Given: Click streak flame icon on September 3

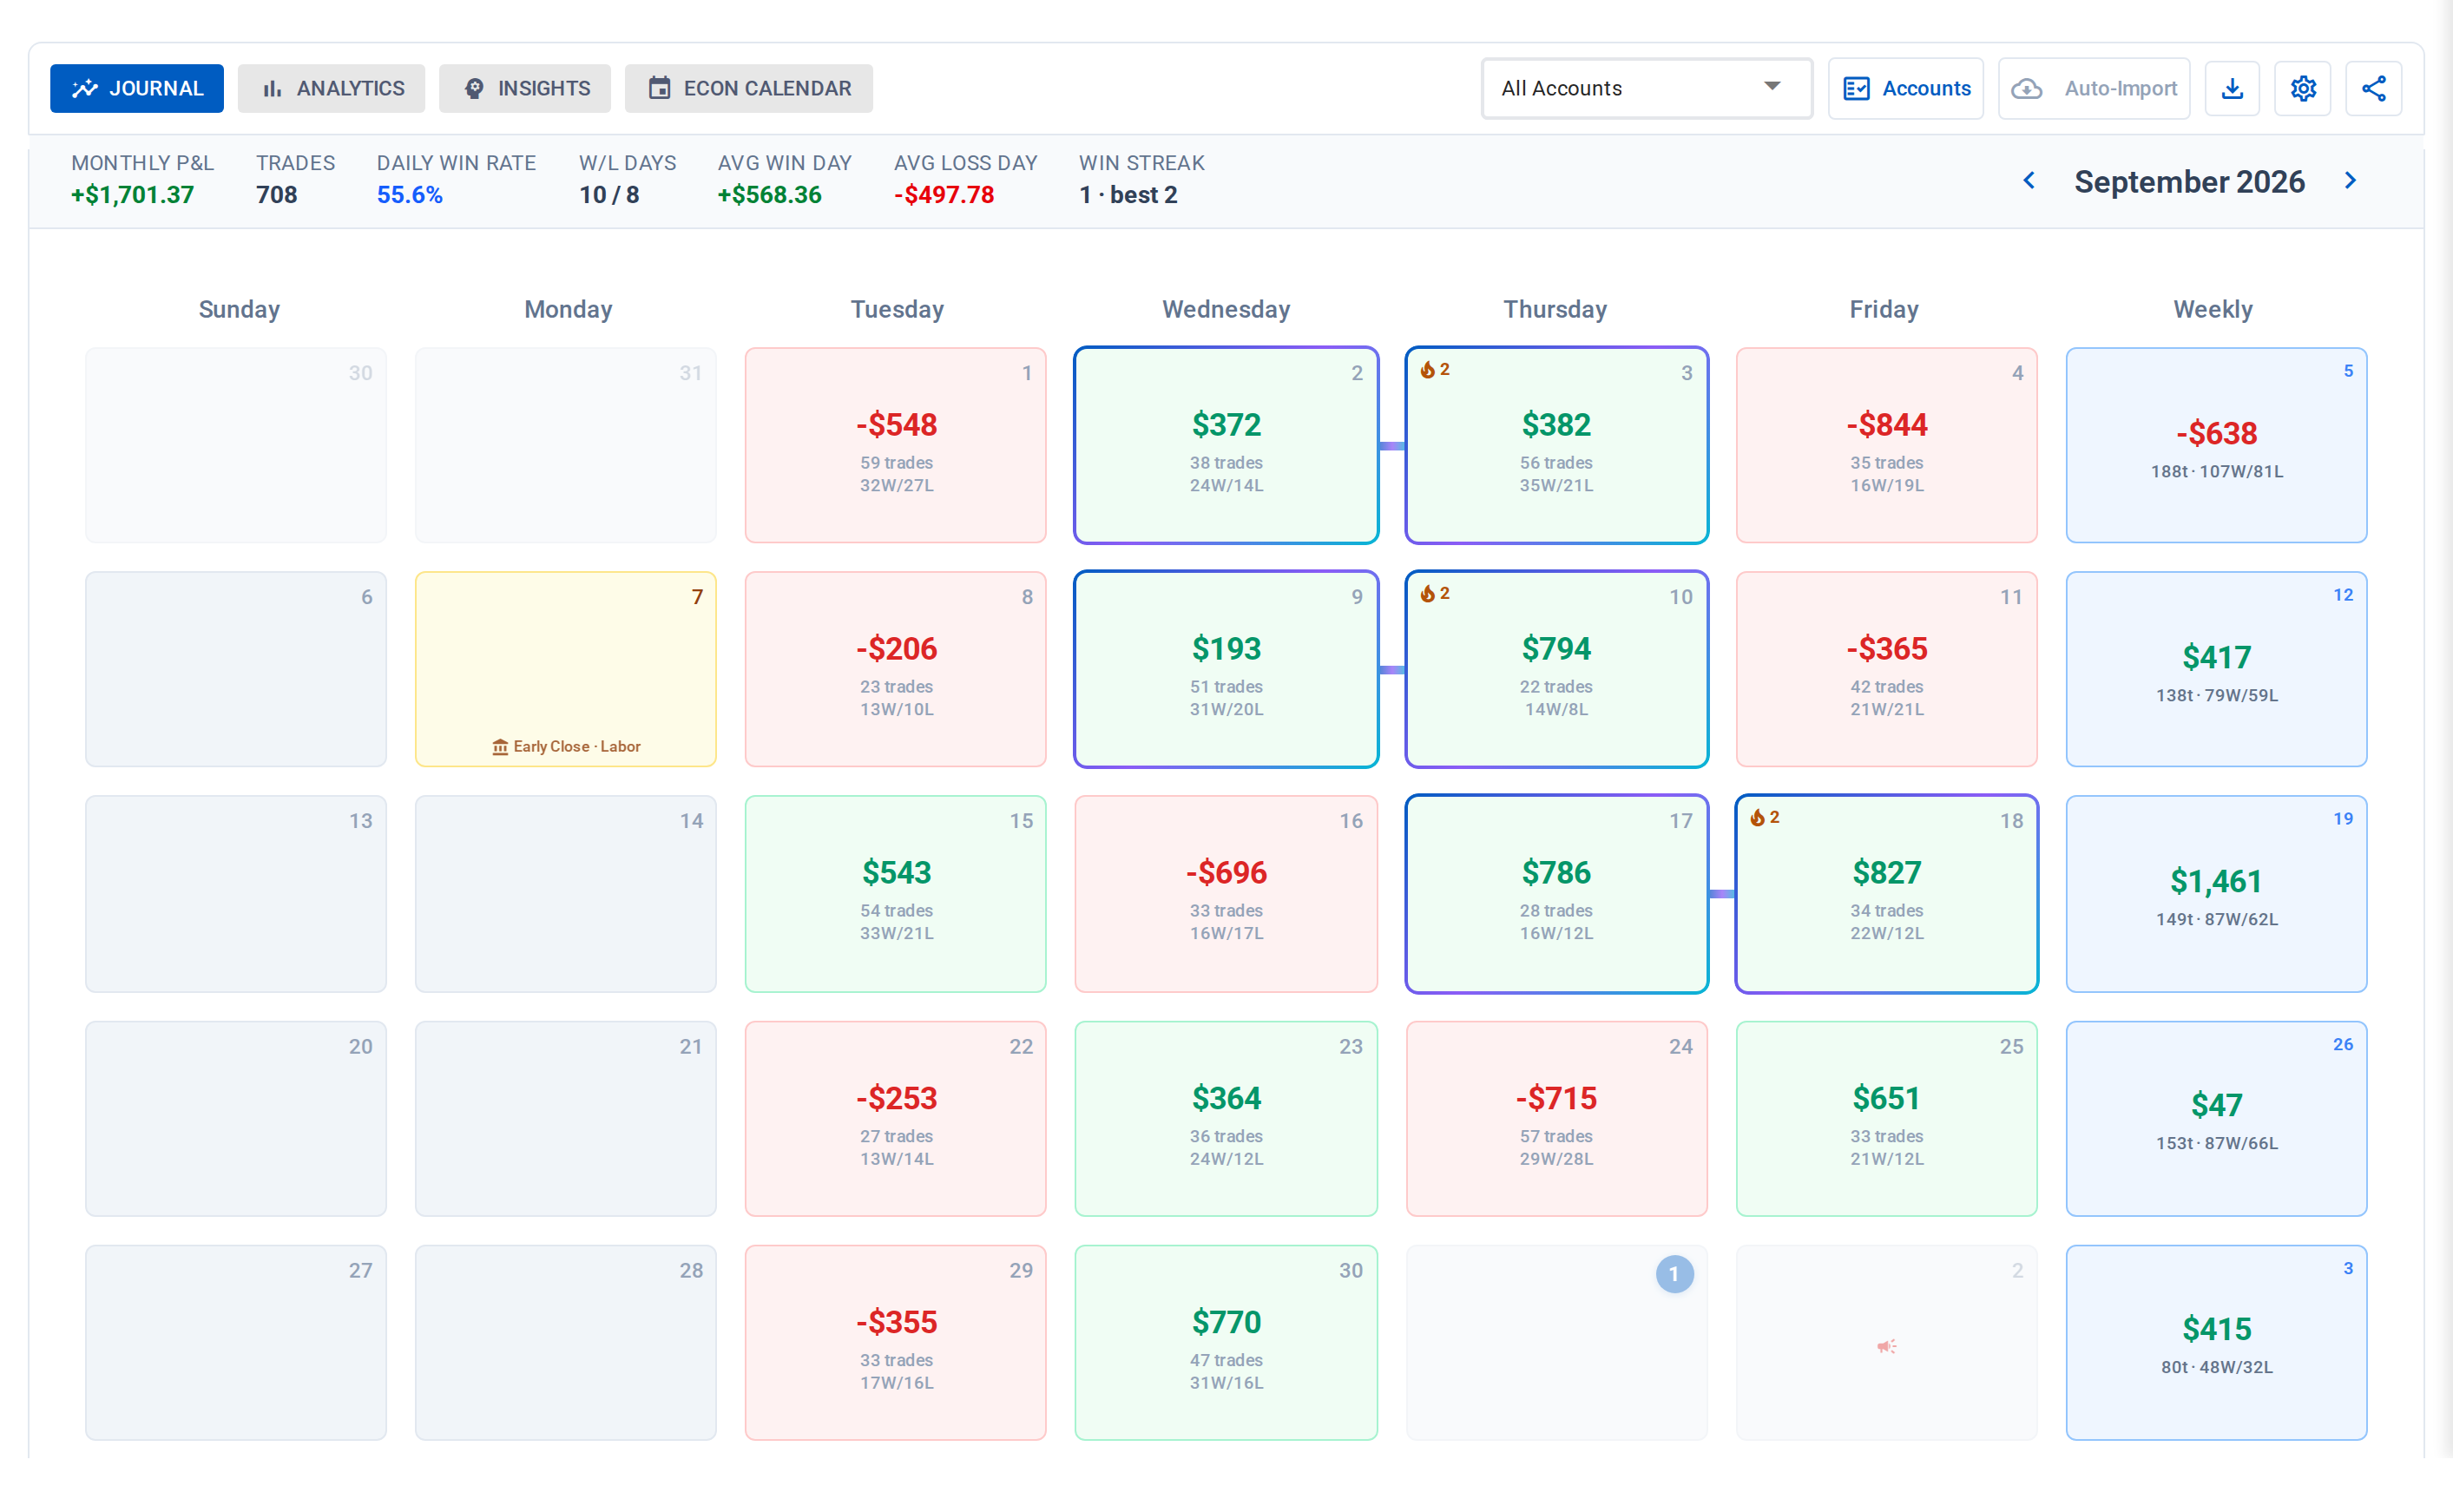Looking at the screenshot, I should 1428,370.
